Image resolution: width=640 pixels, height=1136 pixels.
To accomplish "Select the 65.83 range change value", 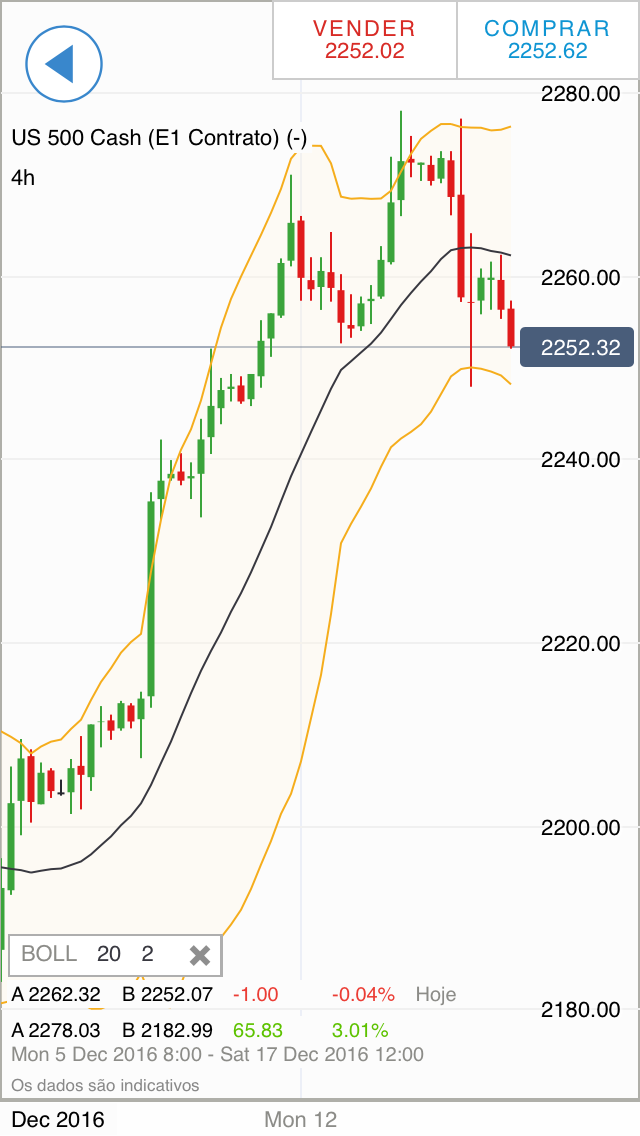I will 257,1030.
